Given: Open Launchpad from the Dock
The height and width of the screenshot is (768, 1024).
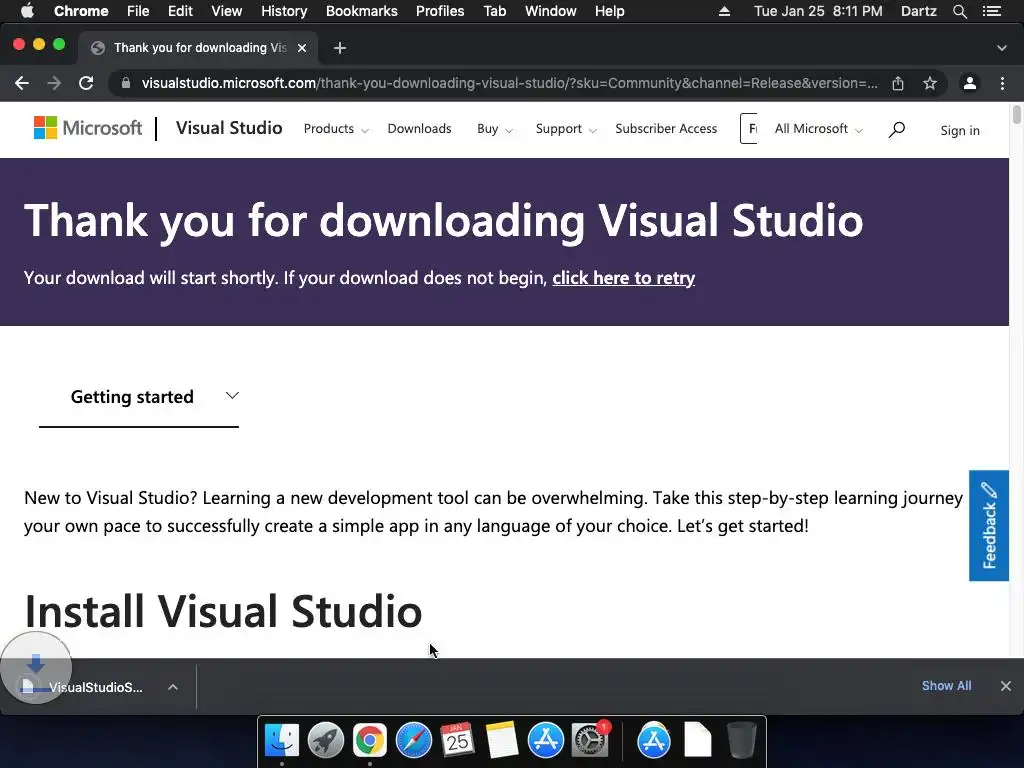Looking at the screenshot, I should (326, 741).
